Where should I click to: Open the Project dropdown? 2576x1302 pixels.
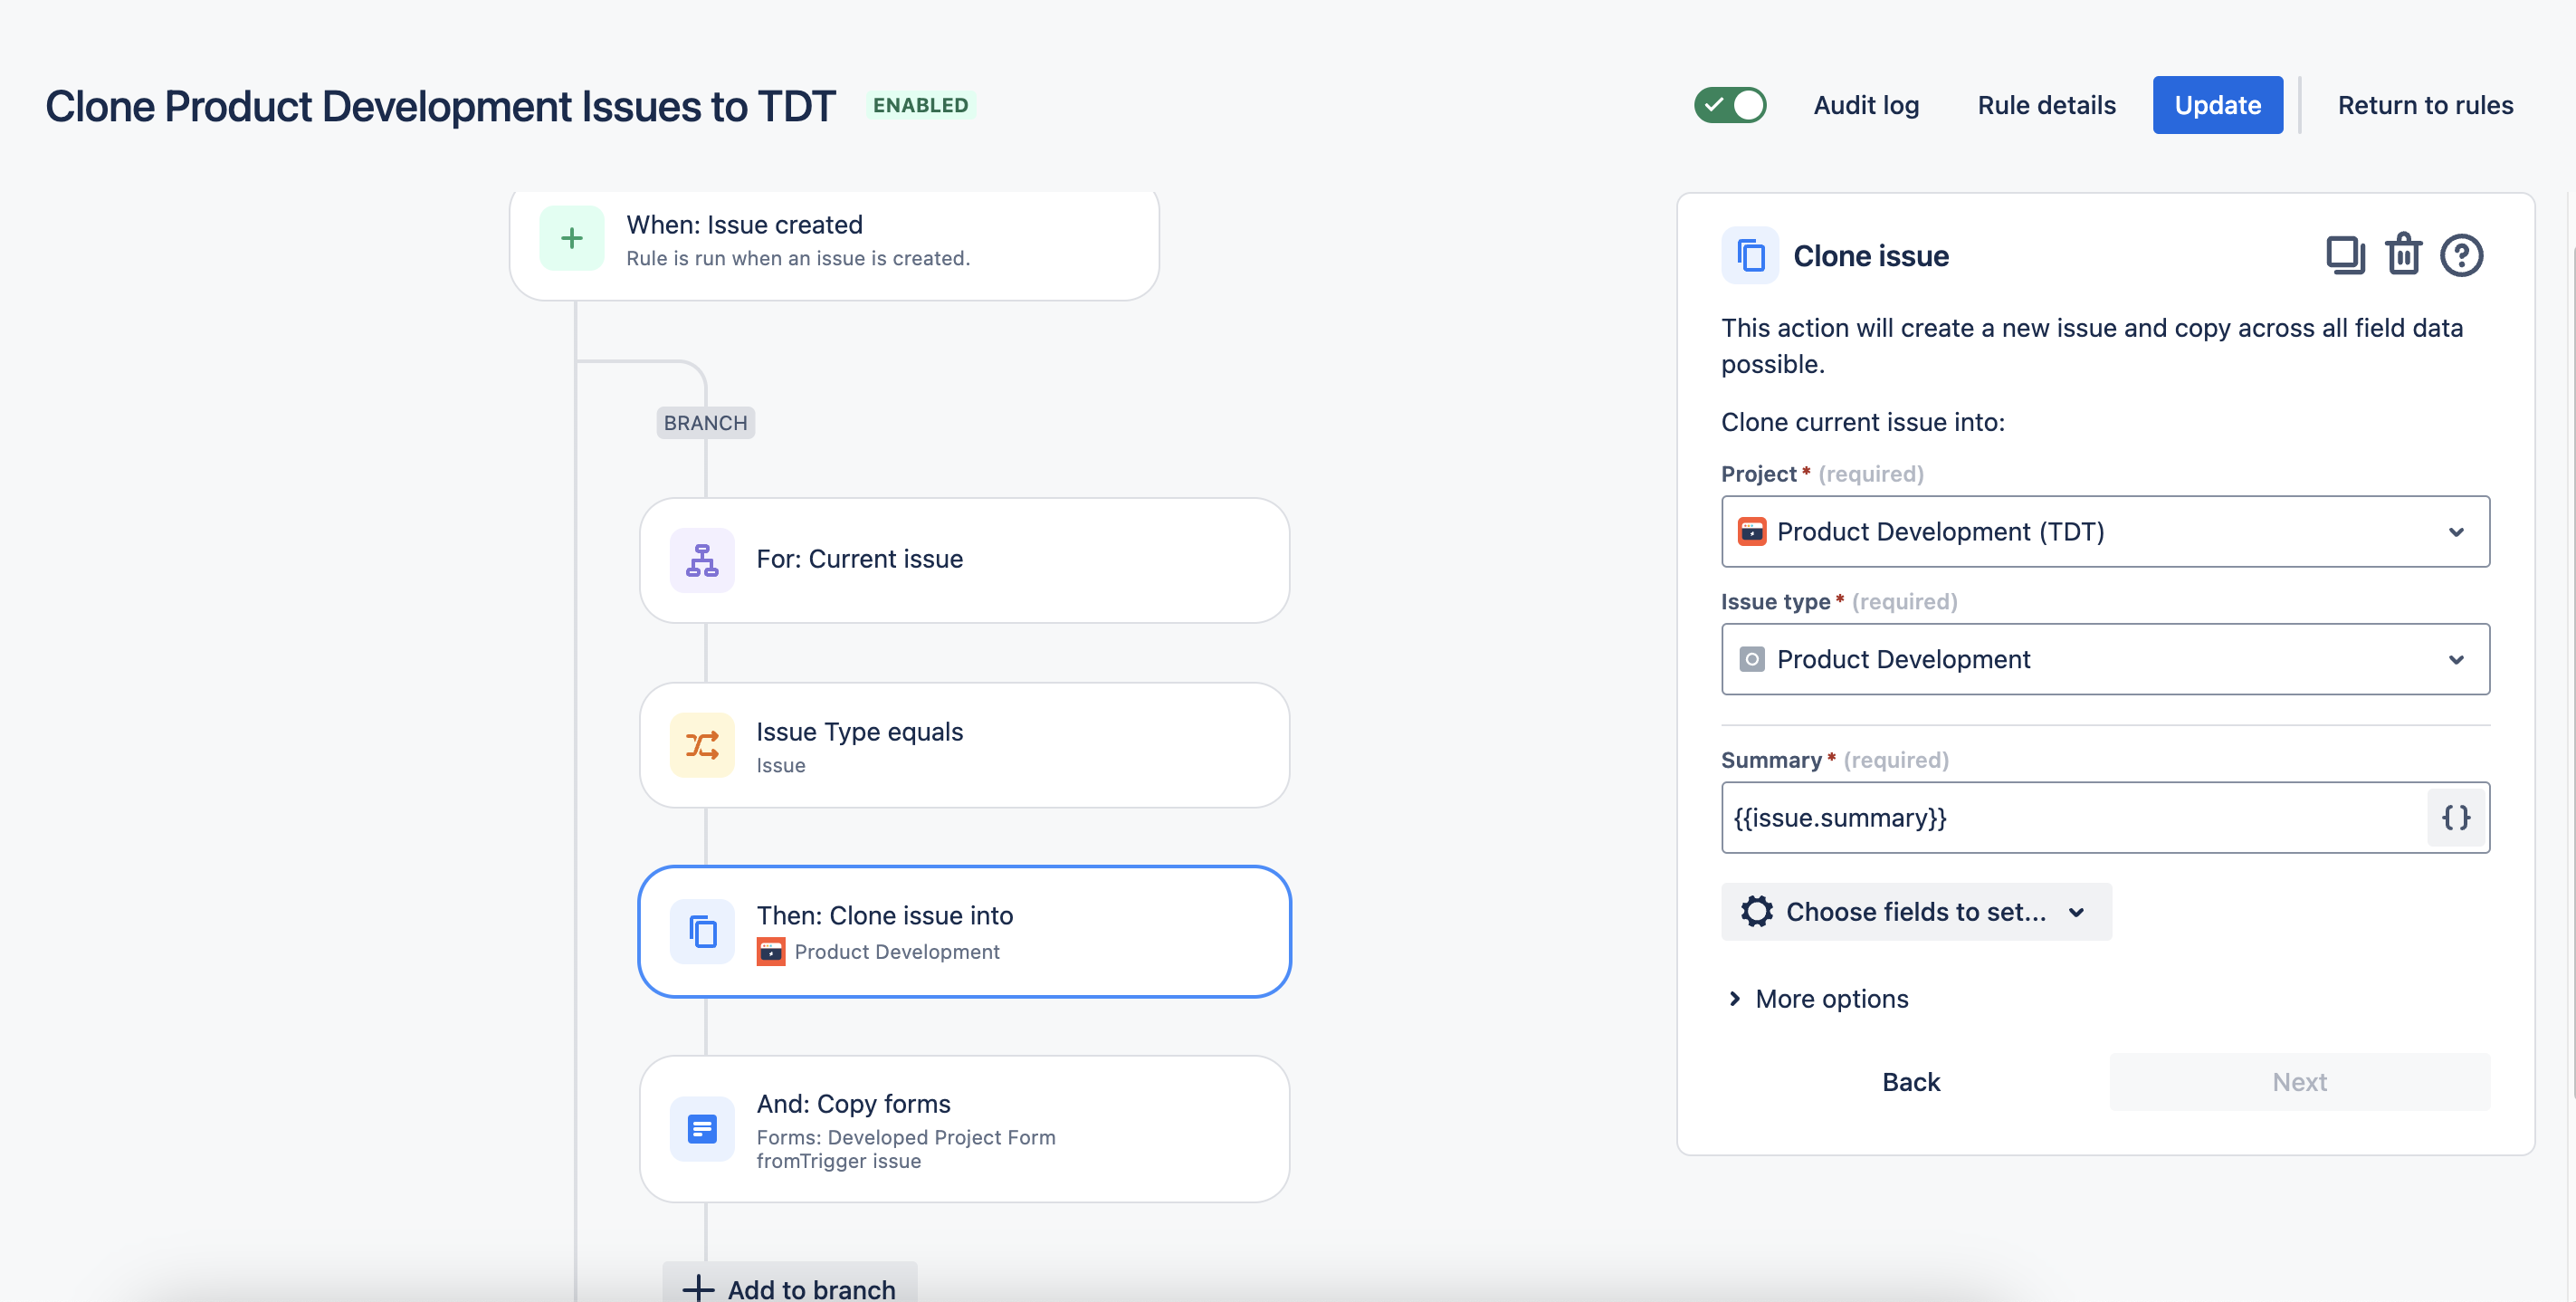click(2105, 531)
